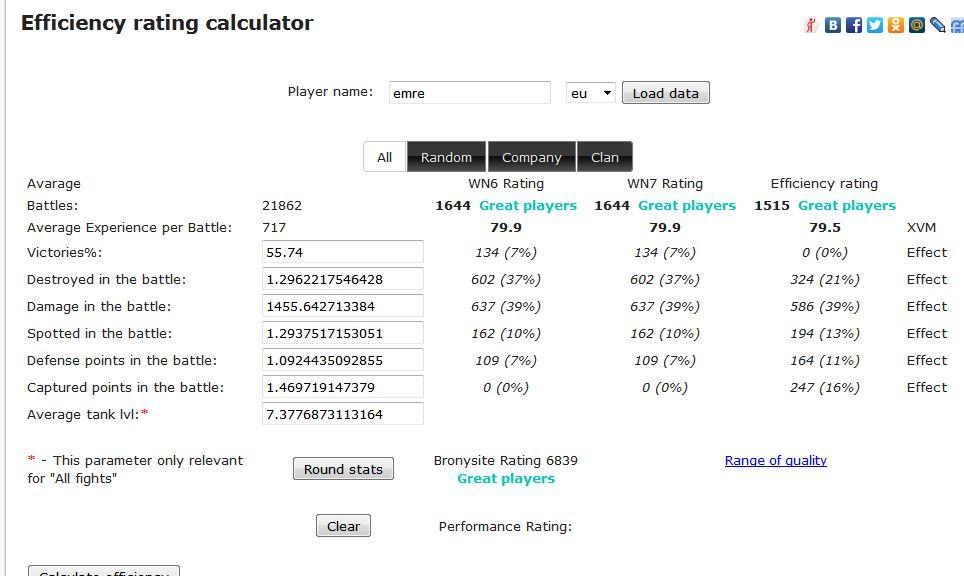Click the Bronysite Rating 6839 text
This screenshot has height=576, width=964.
click(505, 460)
